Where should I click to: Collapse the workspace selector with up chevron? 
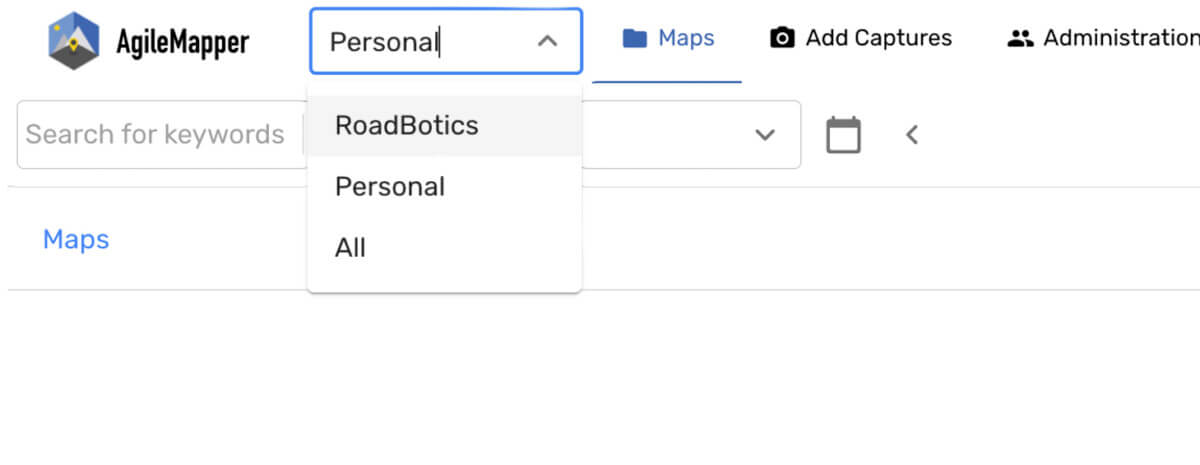point(547,41)
